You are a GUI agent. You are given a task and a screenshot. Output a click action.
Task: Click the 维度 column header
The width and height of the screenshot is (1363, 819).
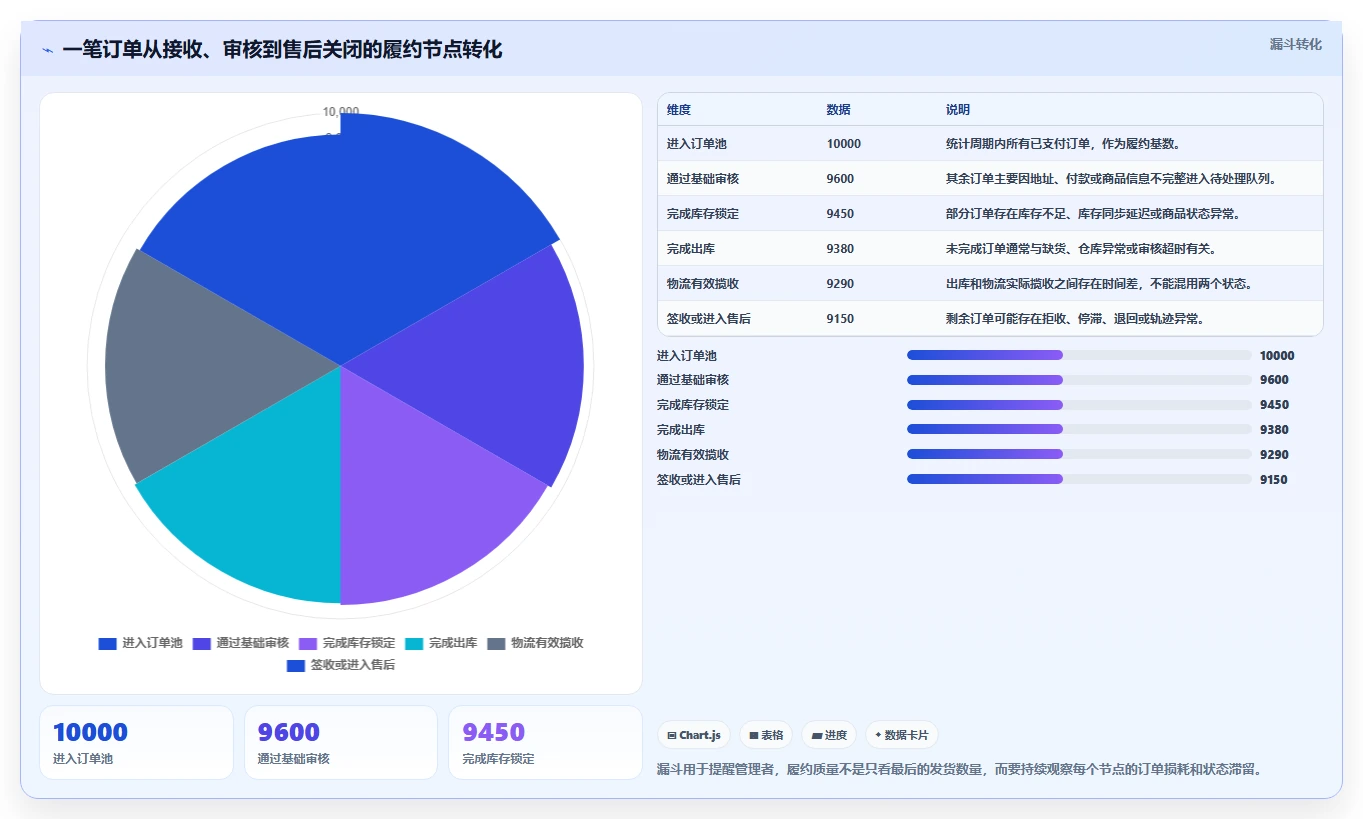pos(679,110)
